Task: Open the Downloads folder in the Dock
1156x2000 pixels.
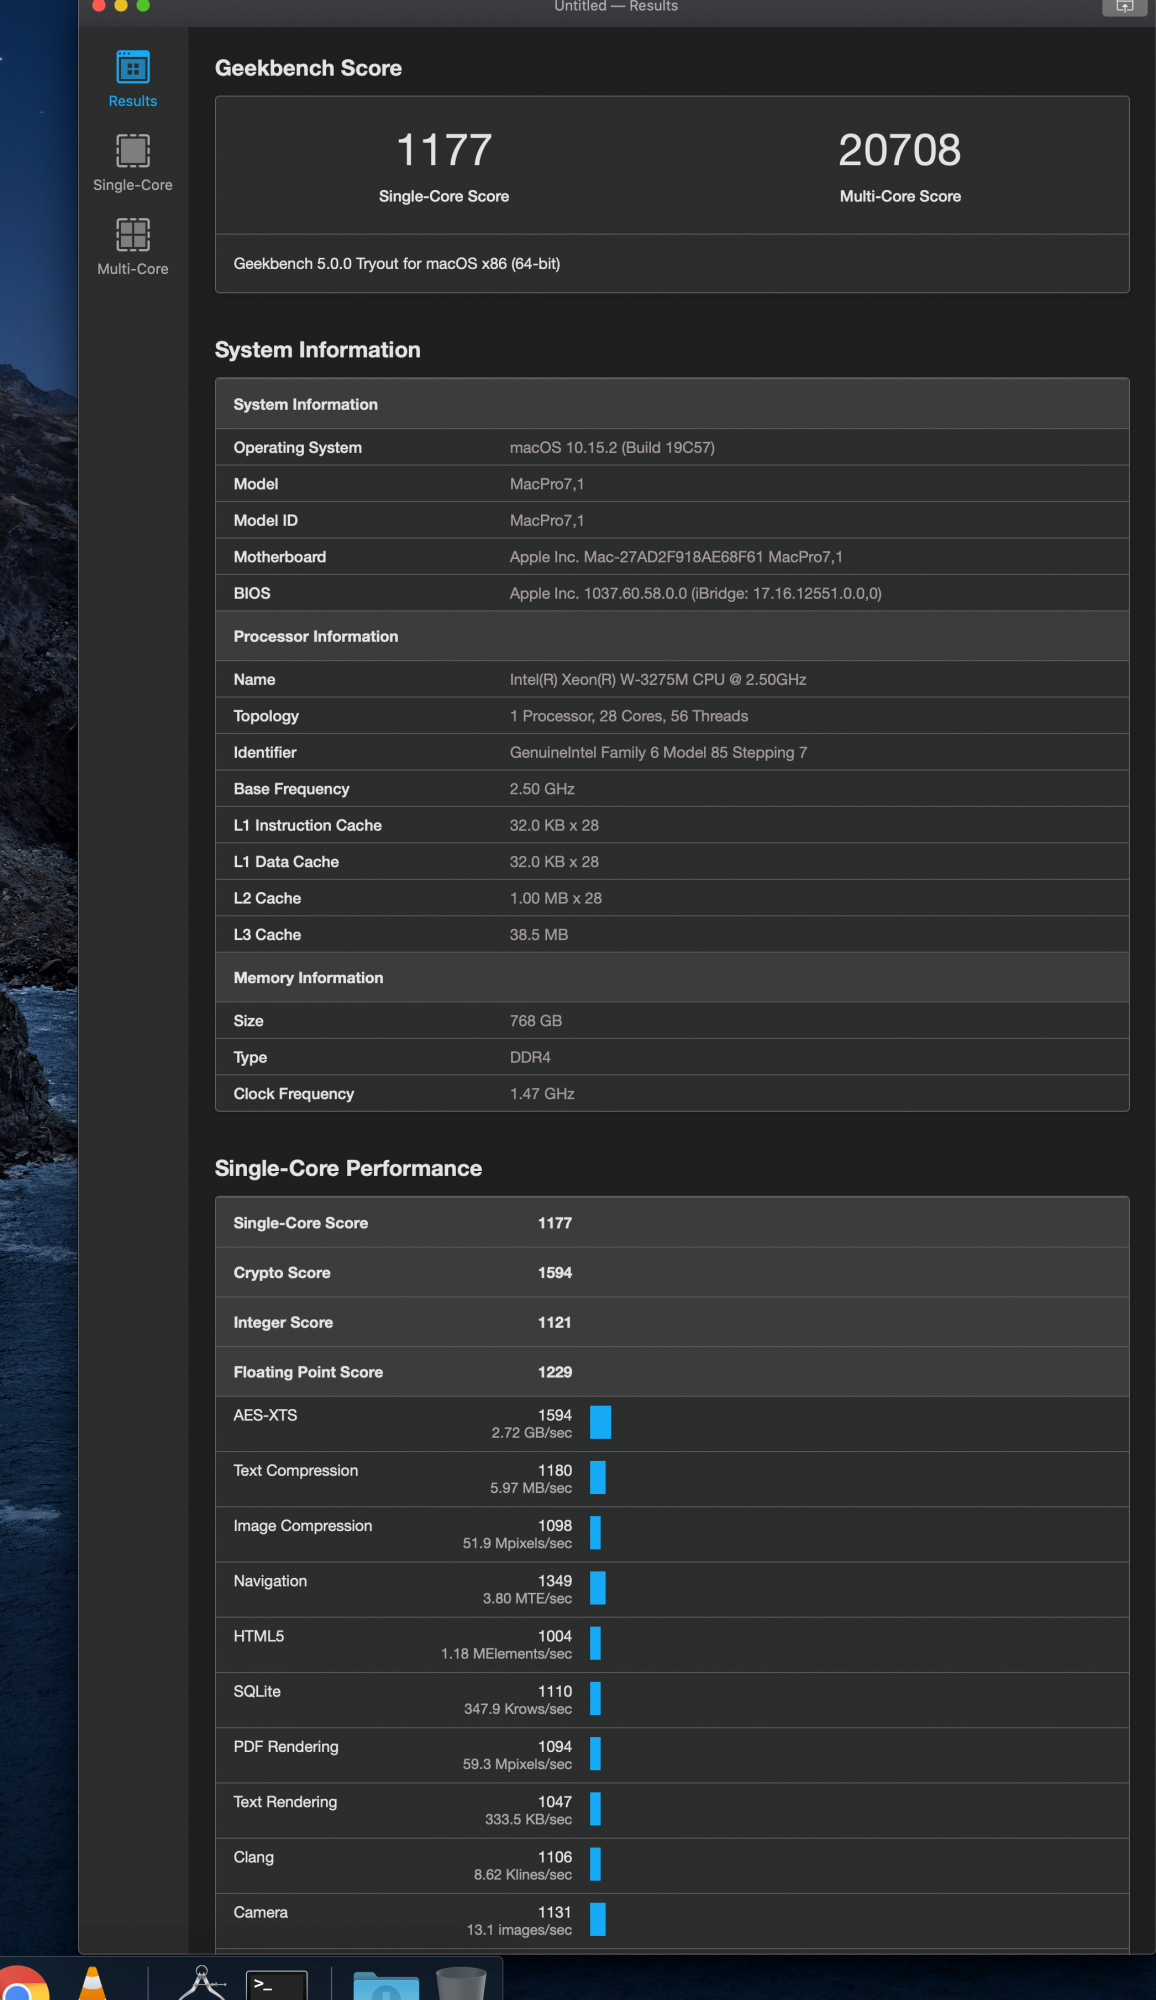Action: (386, 1986)
